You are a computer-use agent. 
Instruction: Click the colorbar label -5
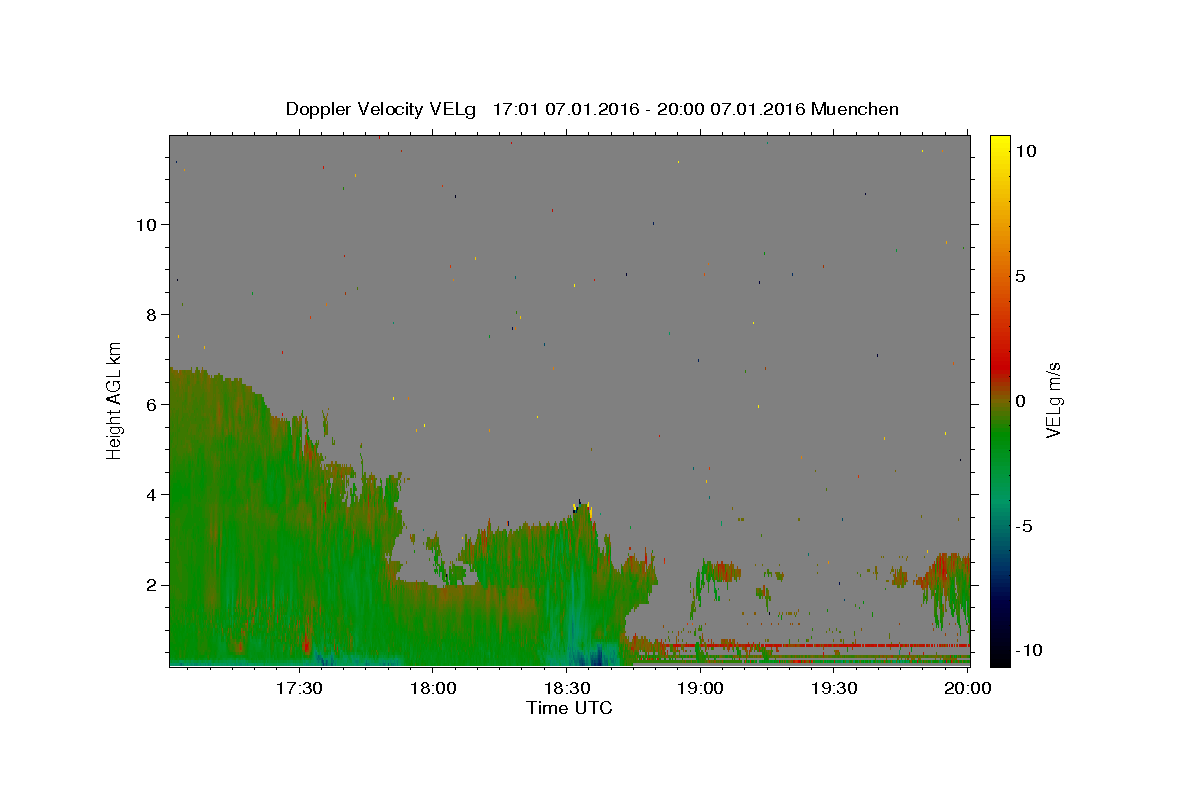(x=1024, y=526)
